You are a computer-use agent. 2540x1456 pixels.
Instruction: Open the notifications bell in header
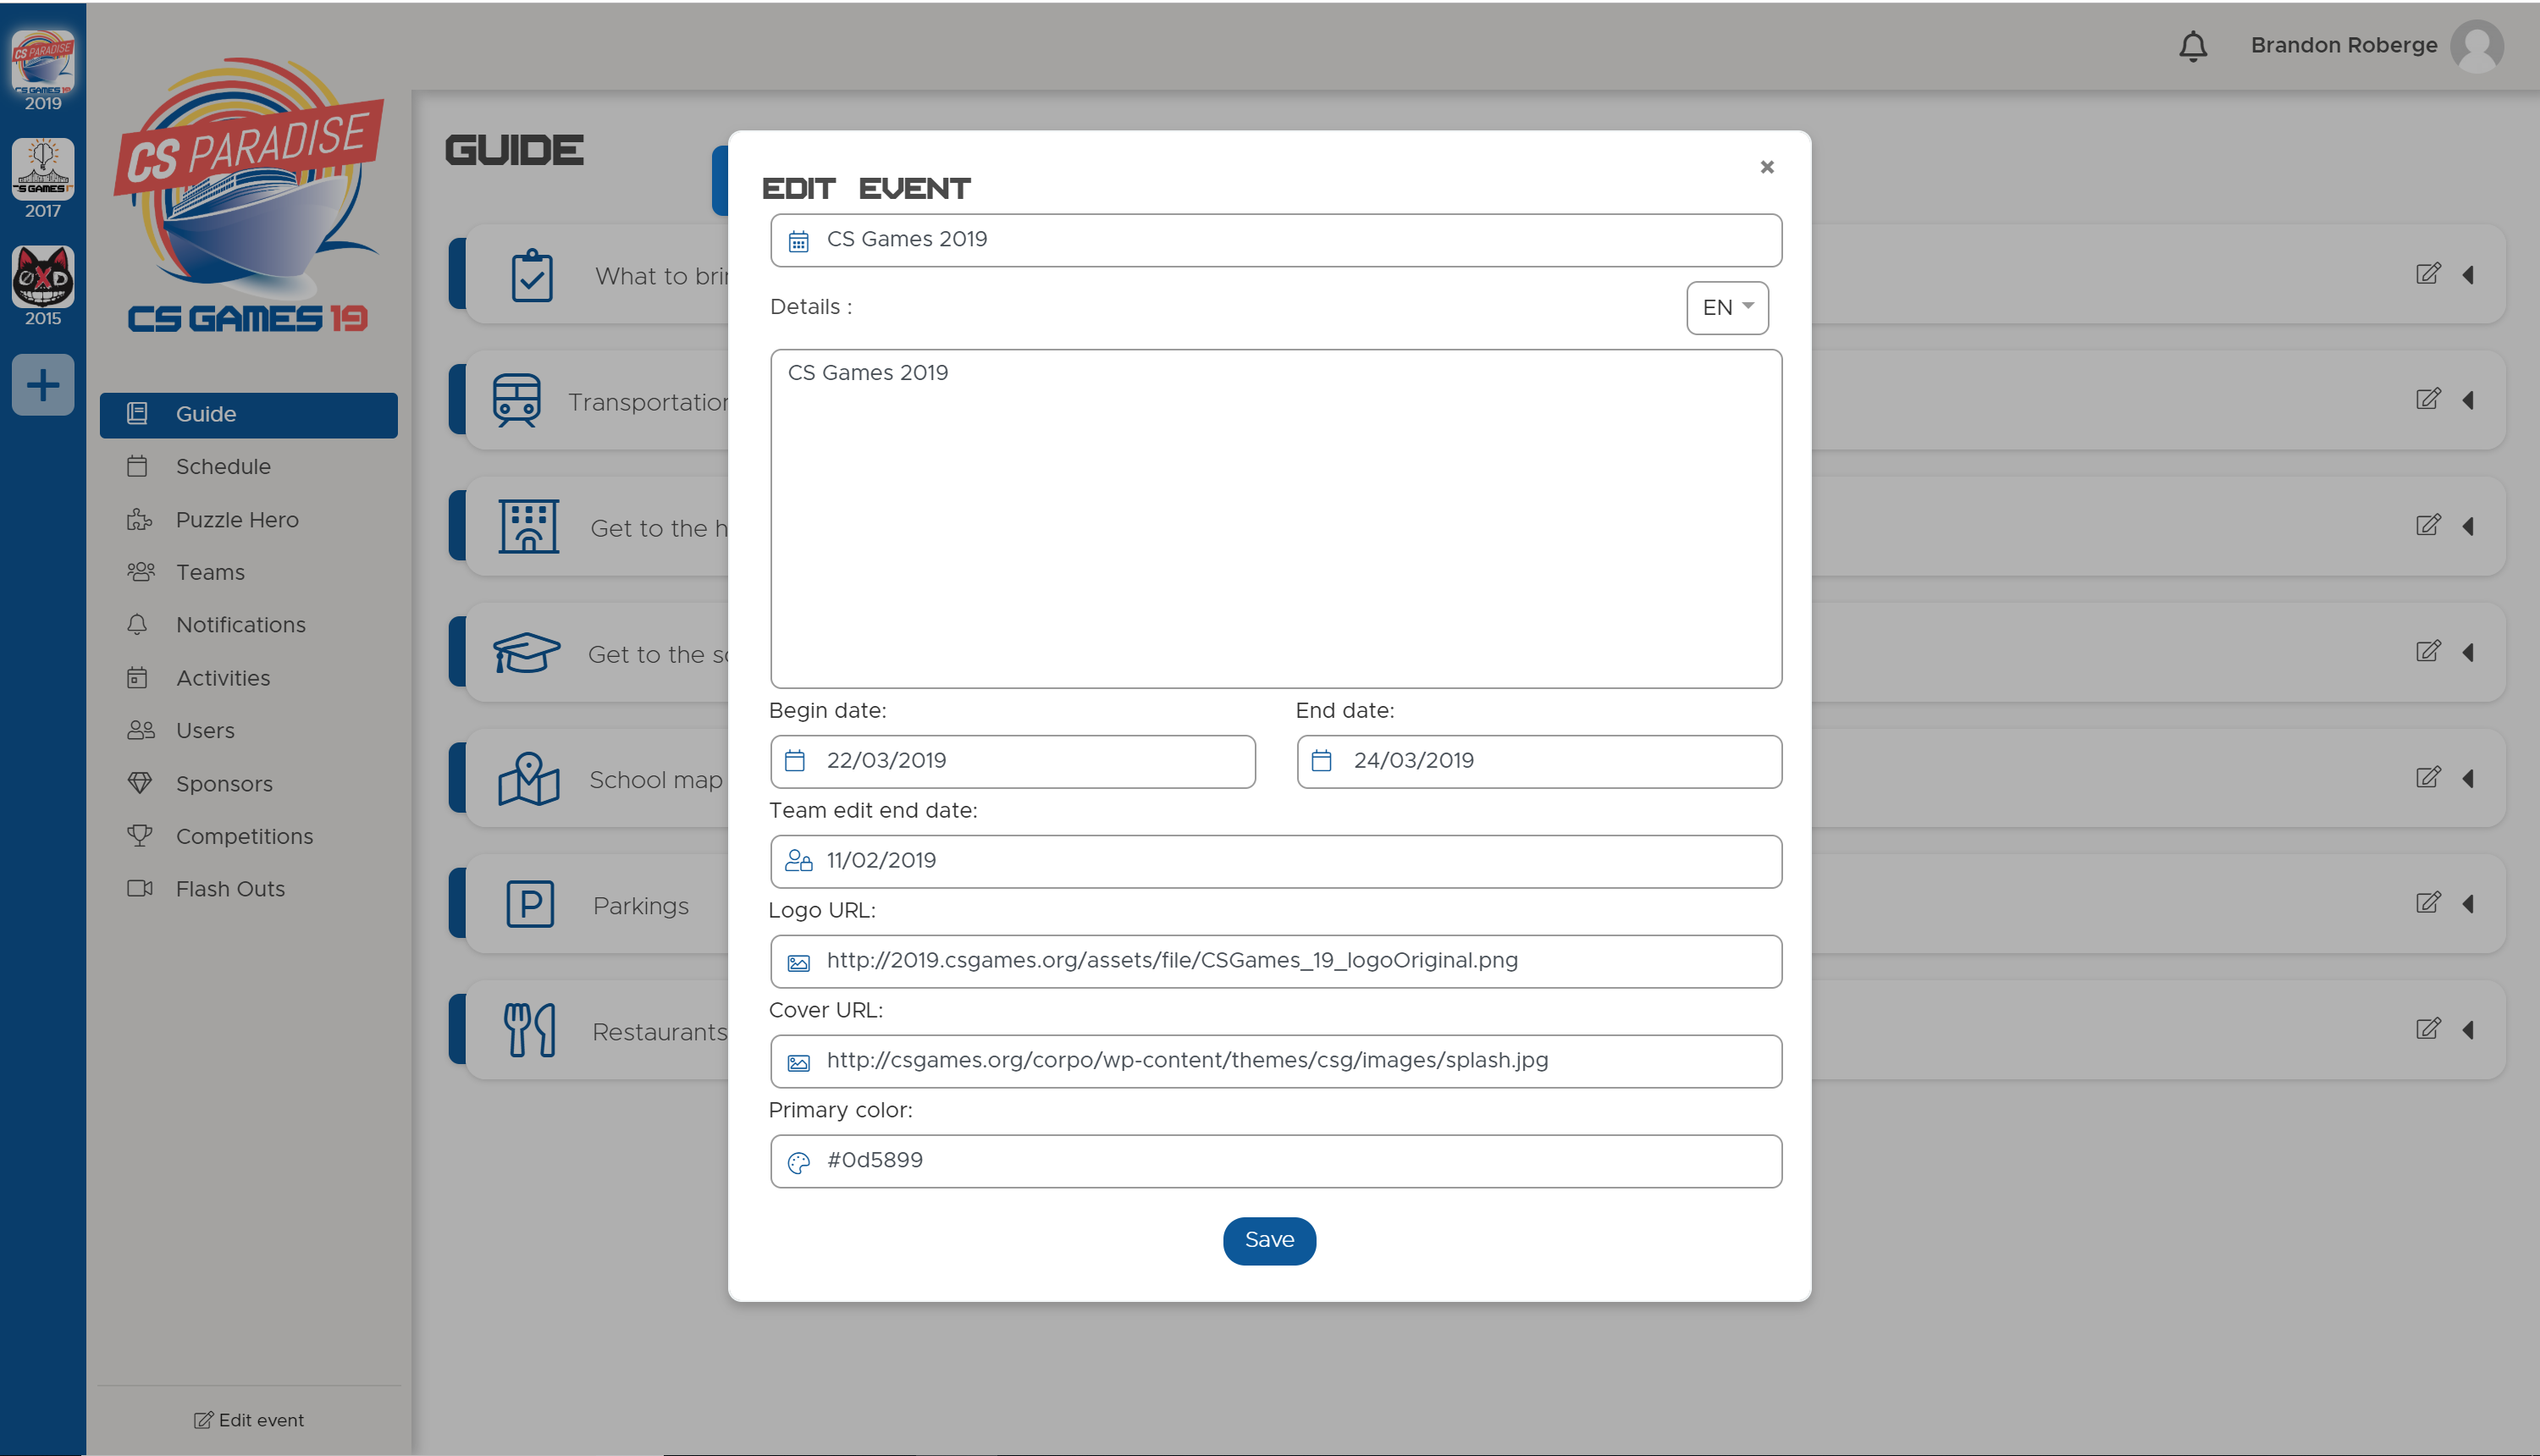(x=2193, y=46)
